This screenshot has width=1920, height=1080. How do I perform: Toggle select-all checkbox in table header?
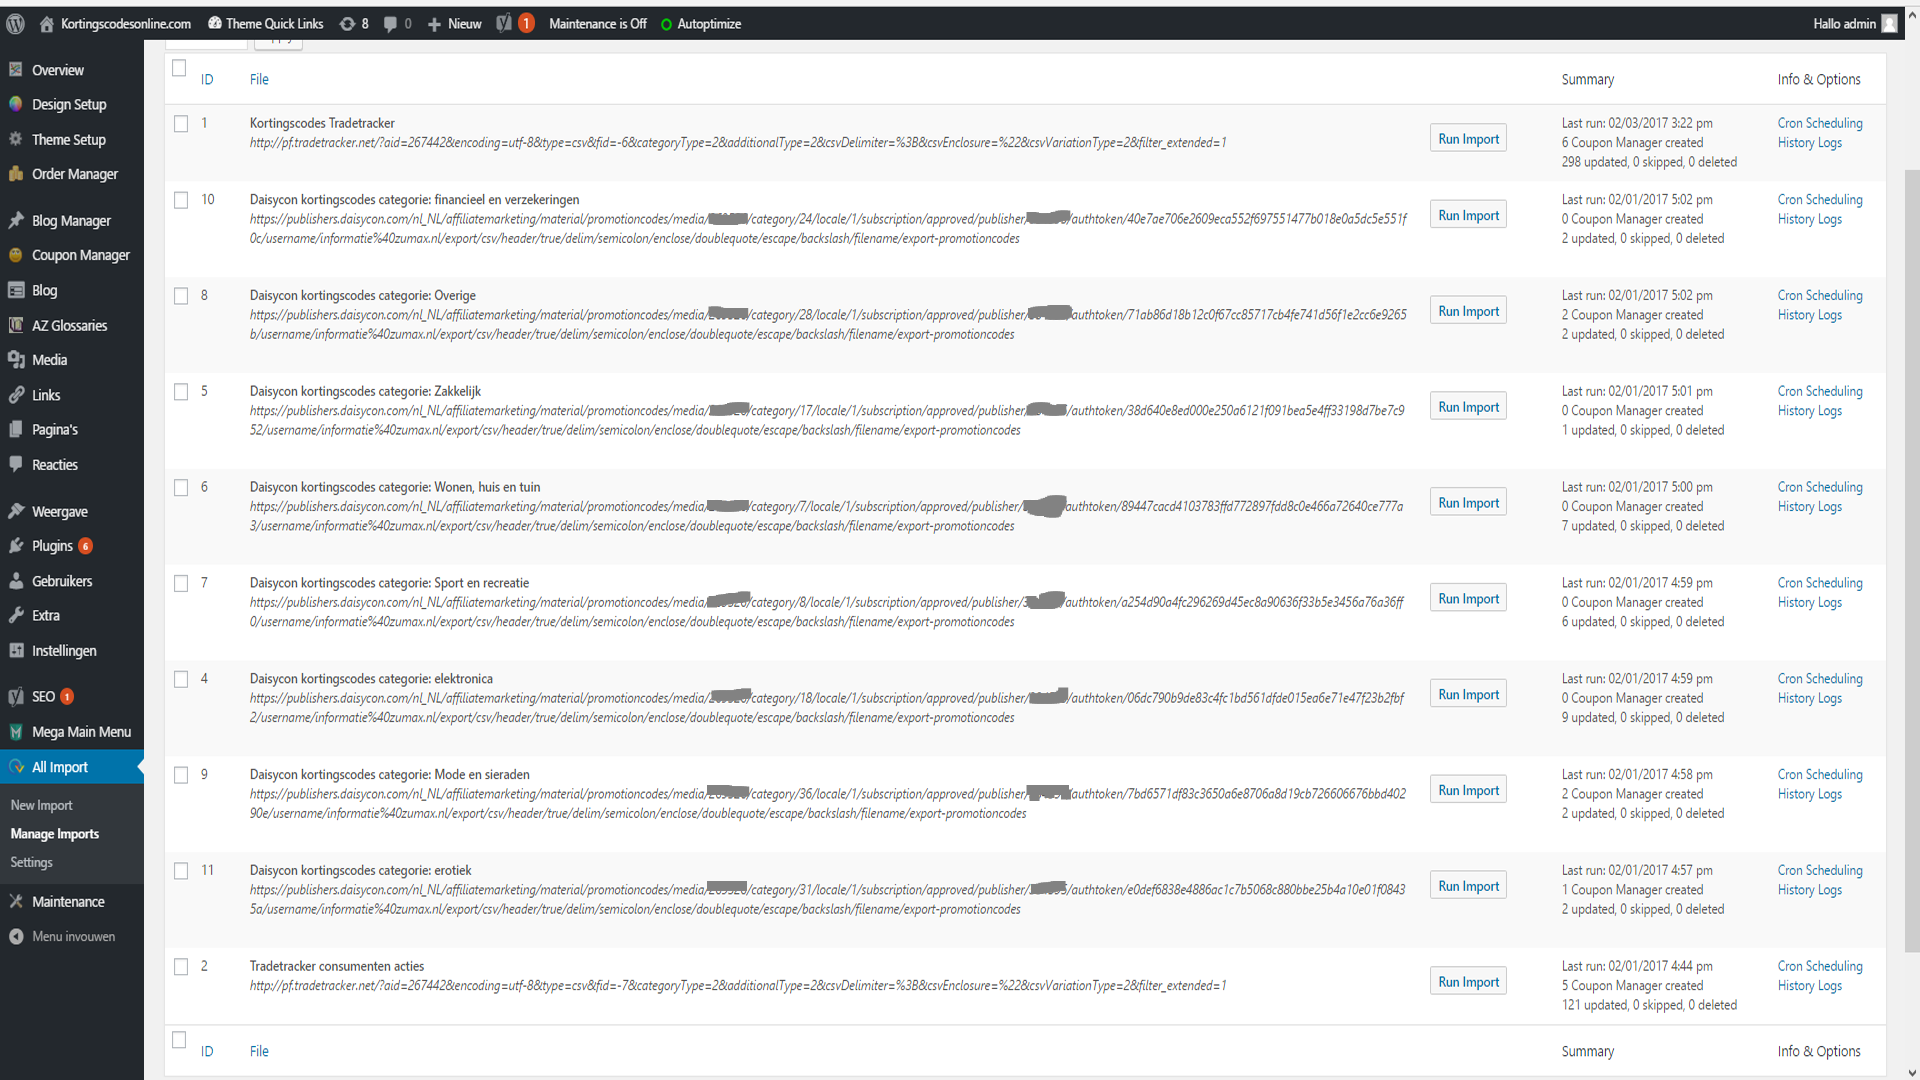click(179, 68)
